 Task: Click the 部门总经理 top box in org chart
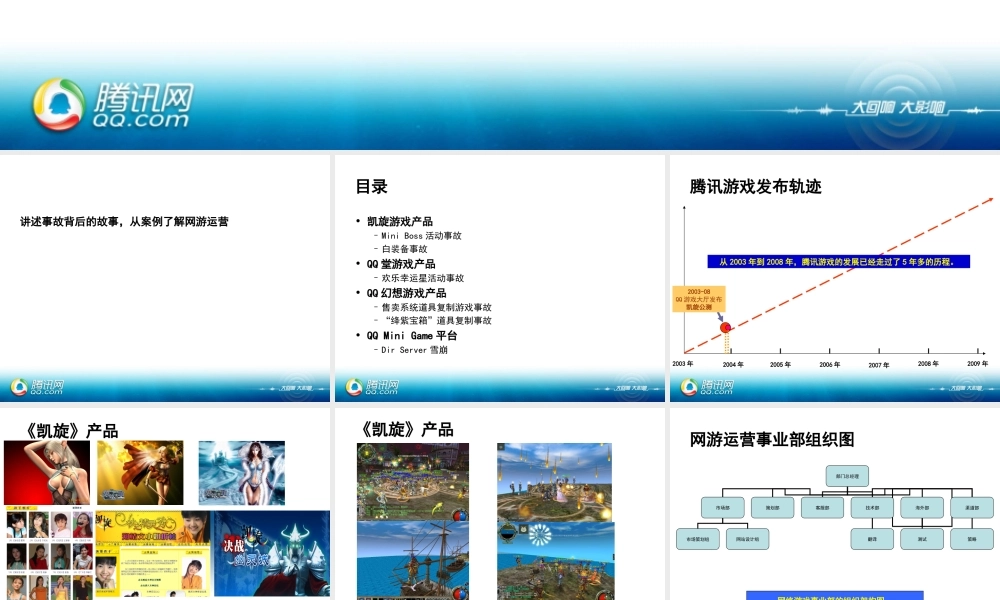tap(847, 476)
